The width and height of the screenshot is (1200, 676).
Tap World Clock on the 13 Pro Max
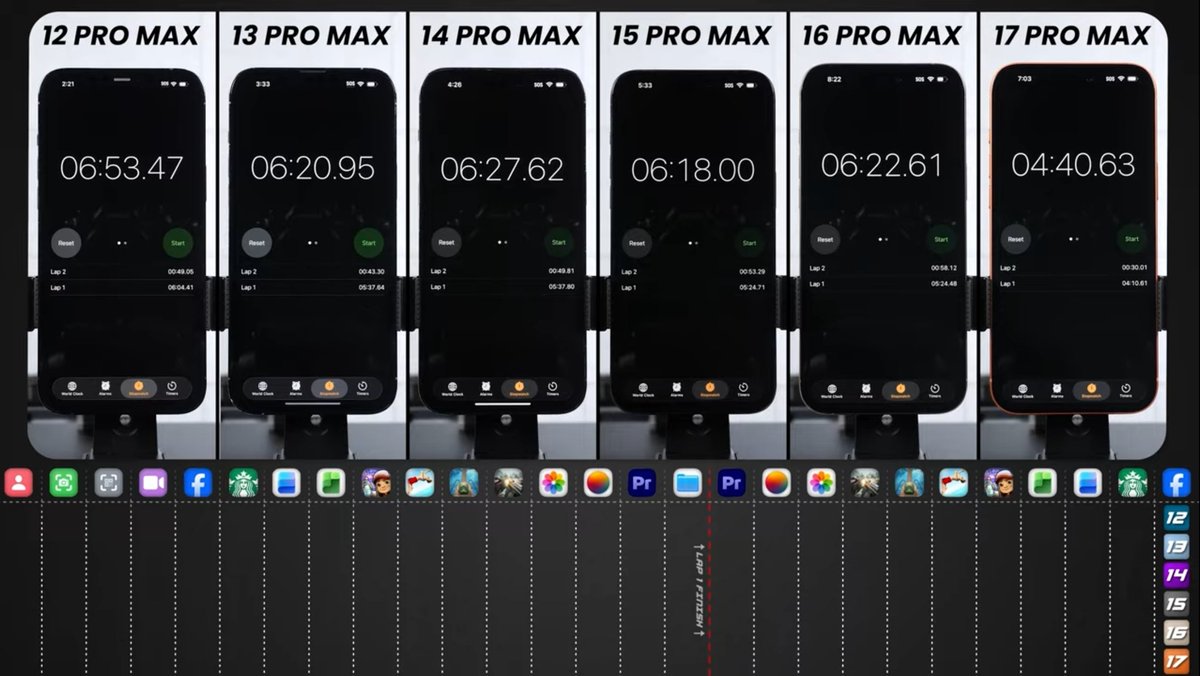263,389
